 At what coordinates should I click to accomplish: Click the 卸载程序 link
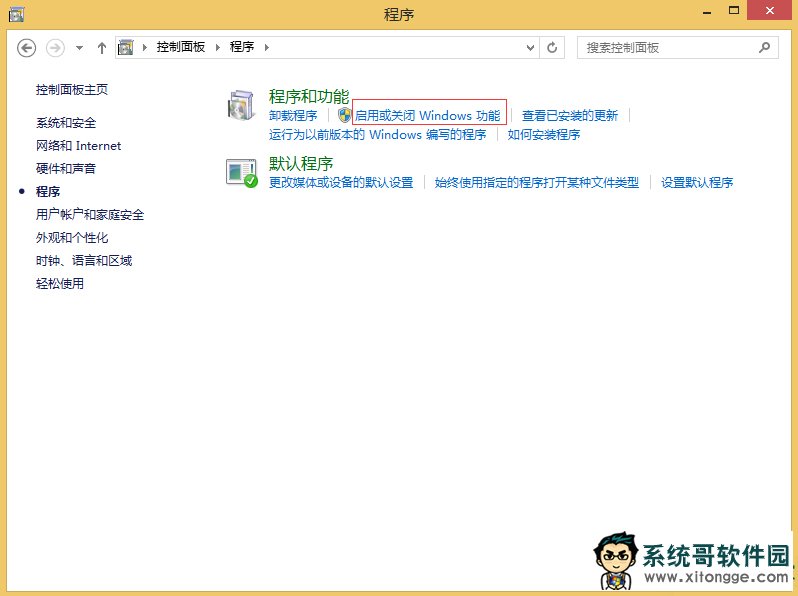click(x=293, y=116)
